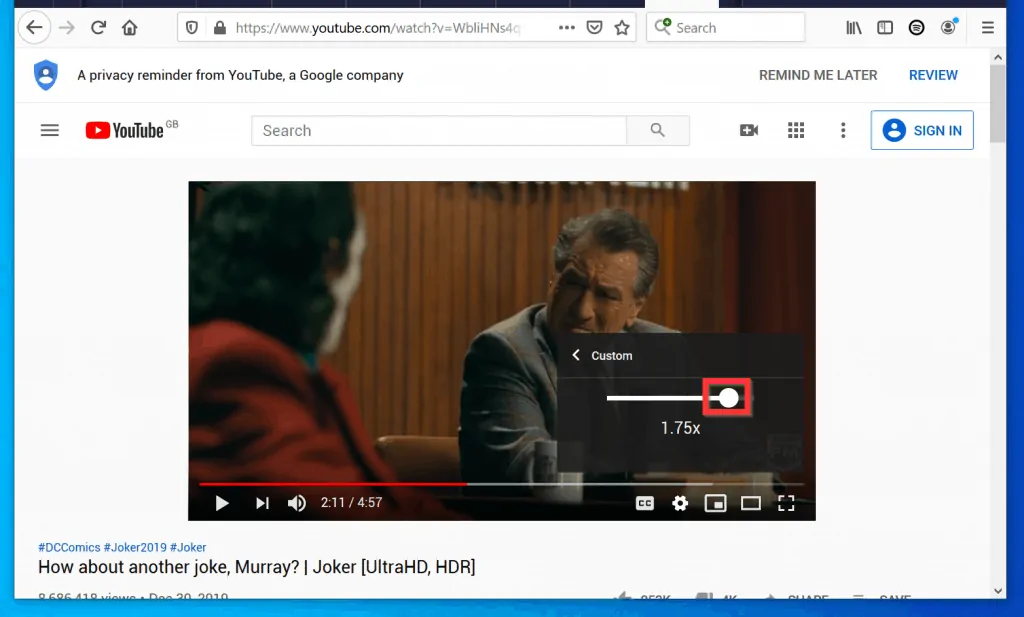Open tracking protection shield in address bar

click(191, 28)
